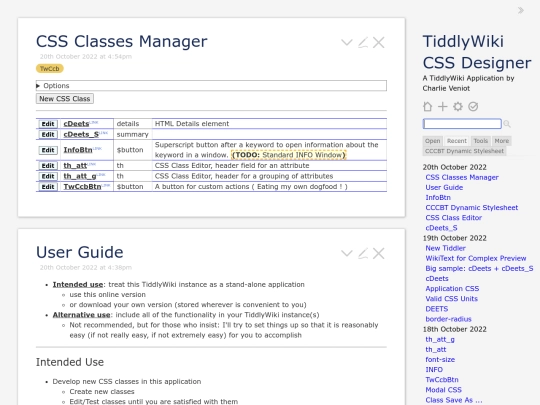Click the '20th October 2022' date header
The height and width of the screenshot is (405, 540).
455,167
